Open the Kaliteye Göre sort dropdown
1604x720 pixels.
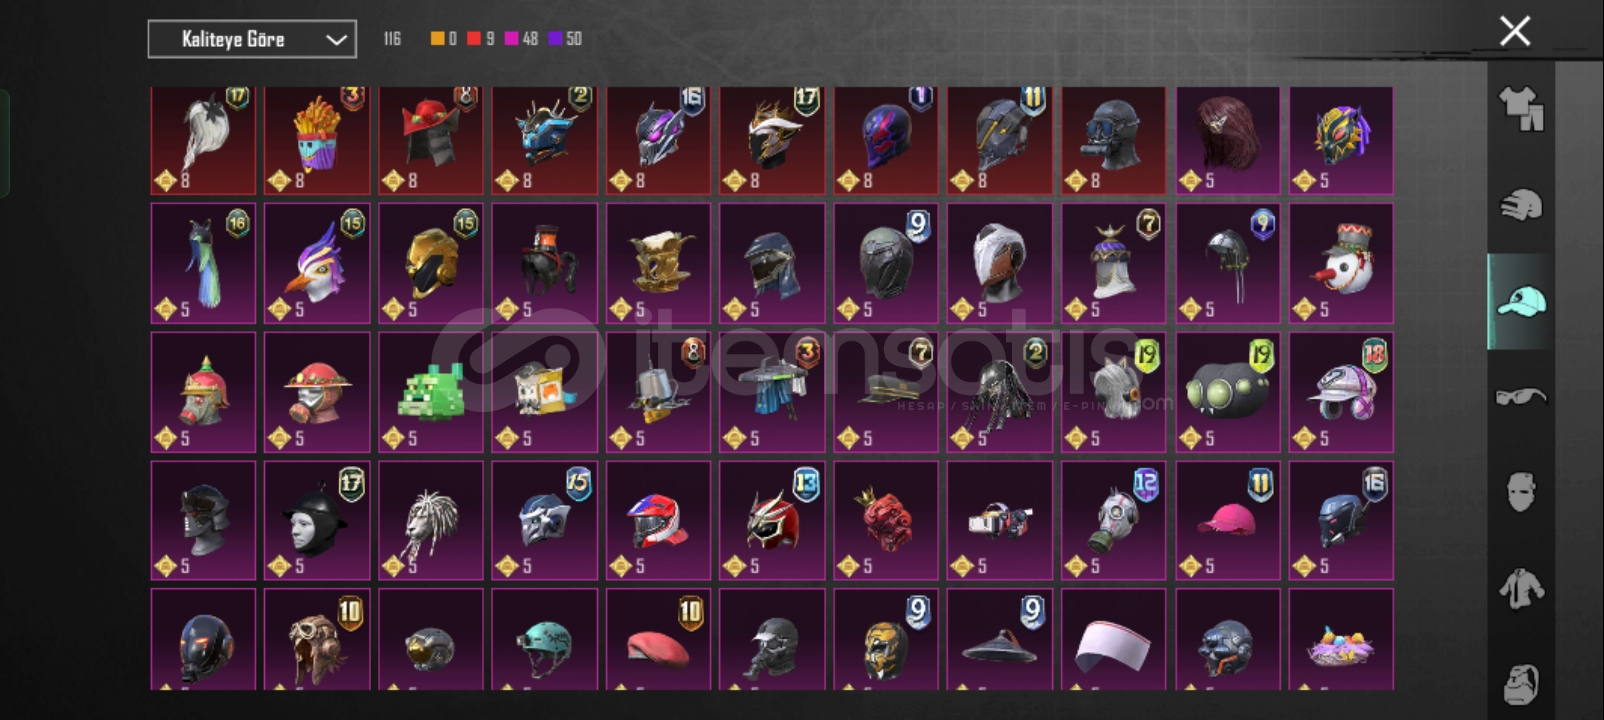coord(252,39)
